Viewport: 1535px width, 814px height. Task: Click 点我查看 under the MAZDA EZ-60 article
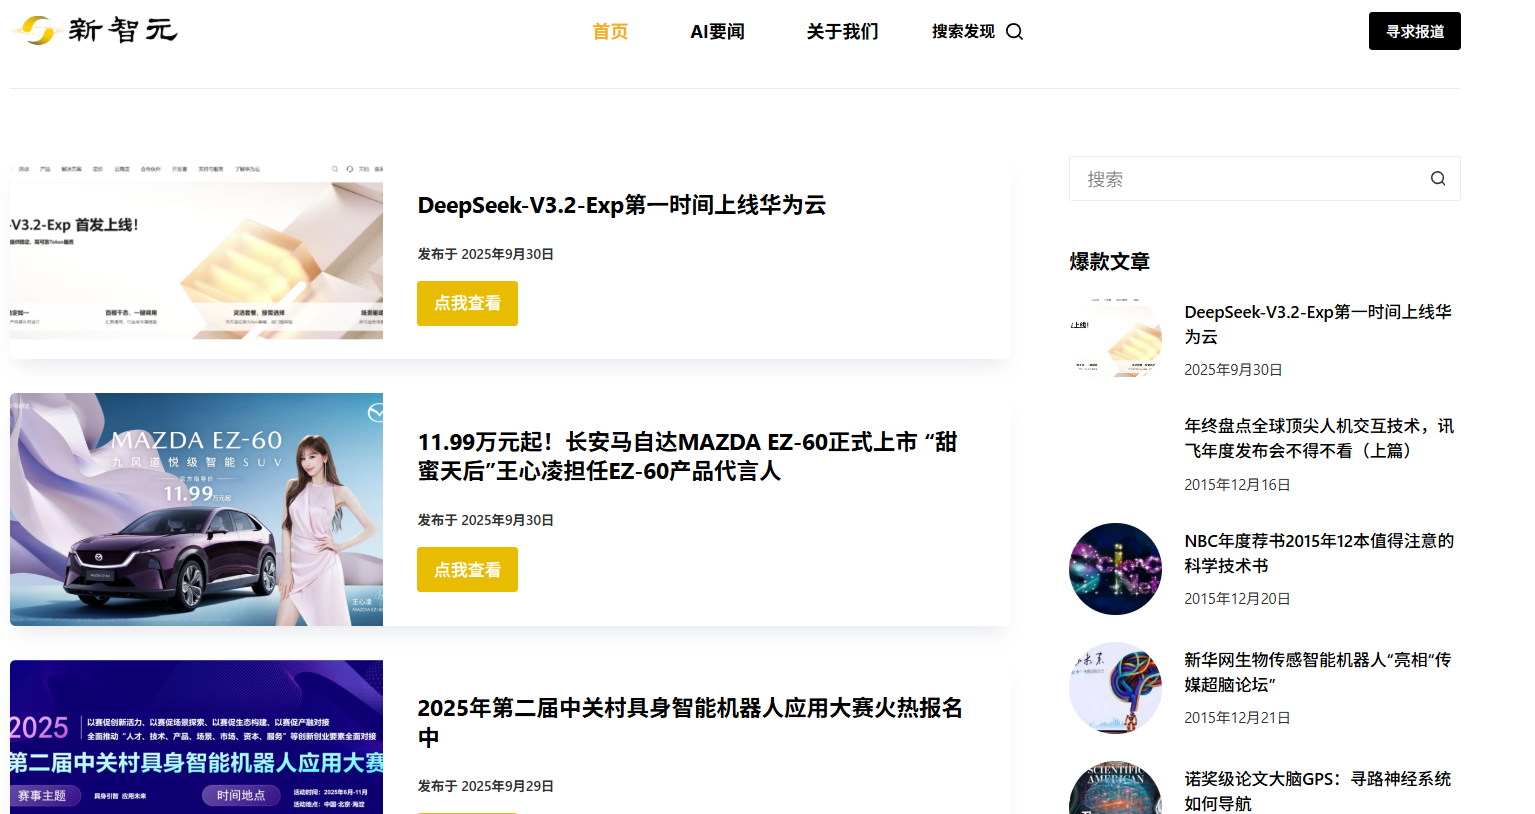point(467,570)
